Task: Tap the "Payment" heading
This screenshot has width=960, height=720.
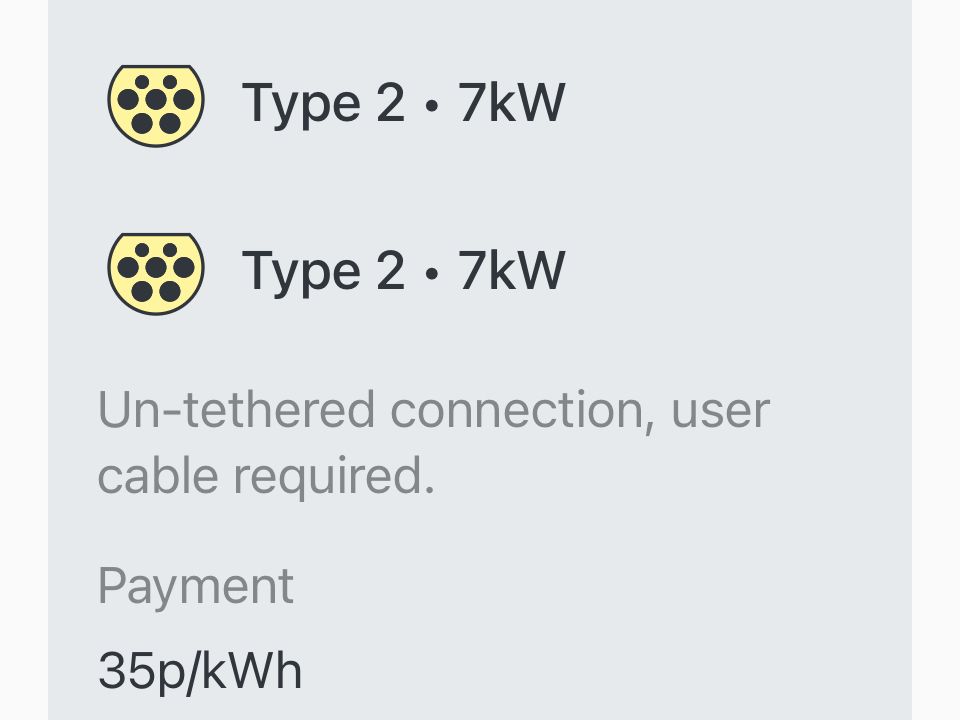Action: [196, 586]
